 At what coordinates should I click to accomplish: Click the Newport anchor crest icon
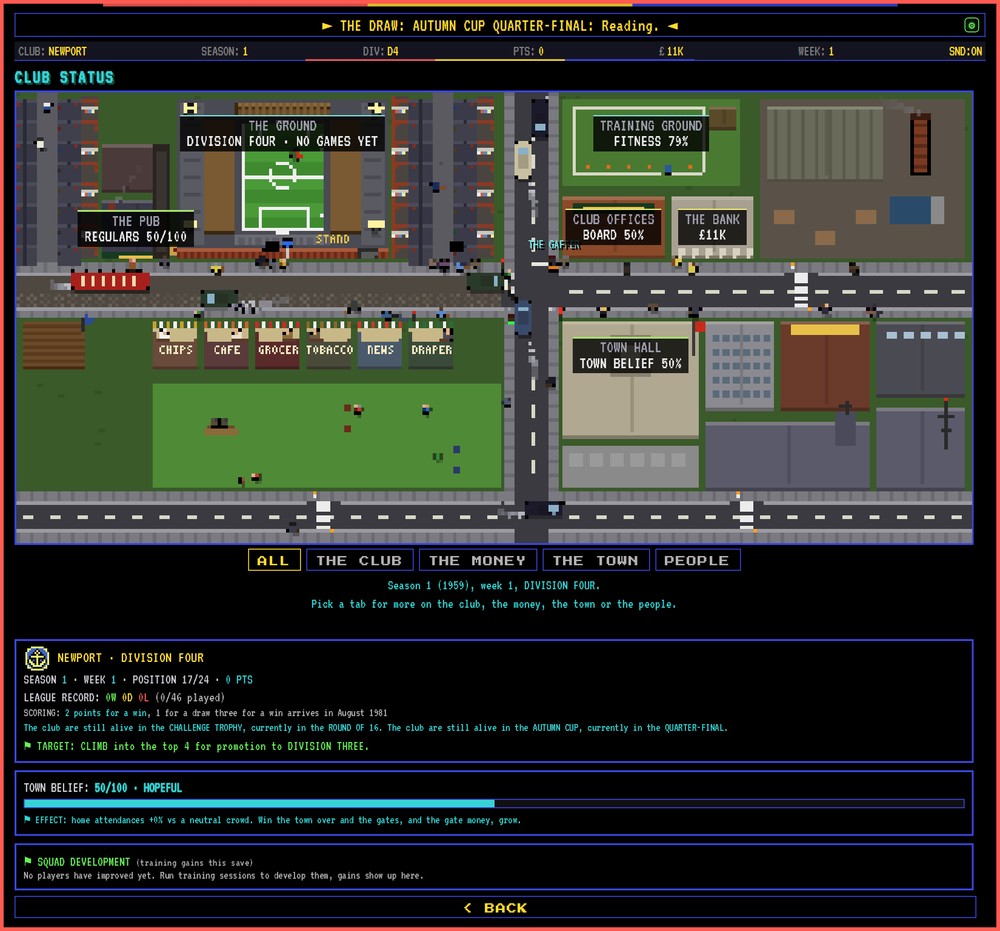pos(37,658)
